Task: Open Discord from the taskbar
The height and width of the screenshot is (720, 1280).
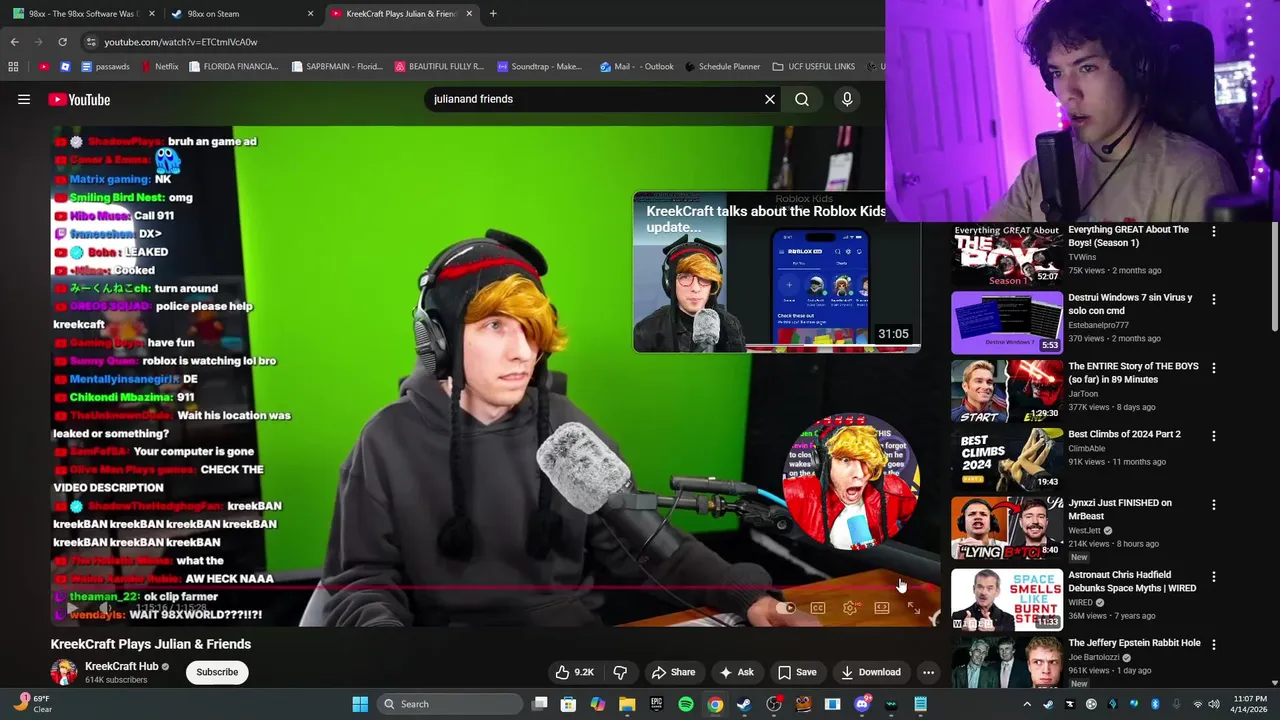Action: 862,704
